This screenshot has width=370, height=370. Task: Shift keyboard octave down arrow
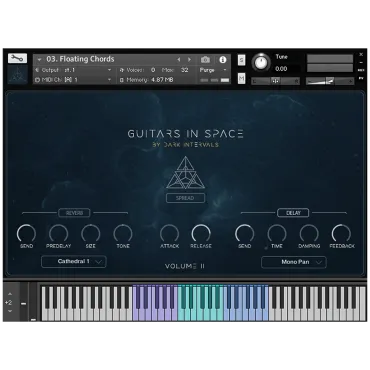pyautogui.click(x=10, y=311)
